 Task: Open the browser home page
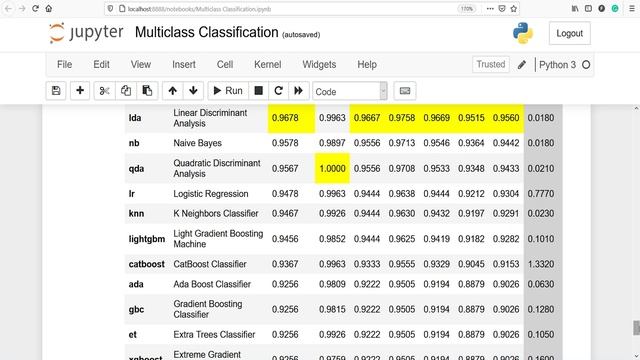(49, 9)
